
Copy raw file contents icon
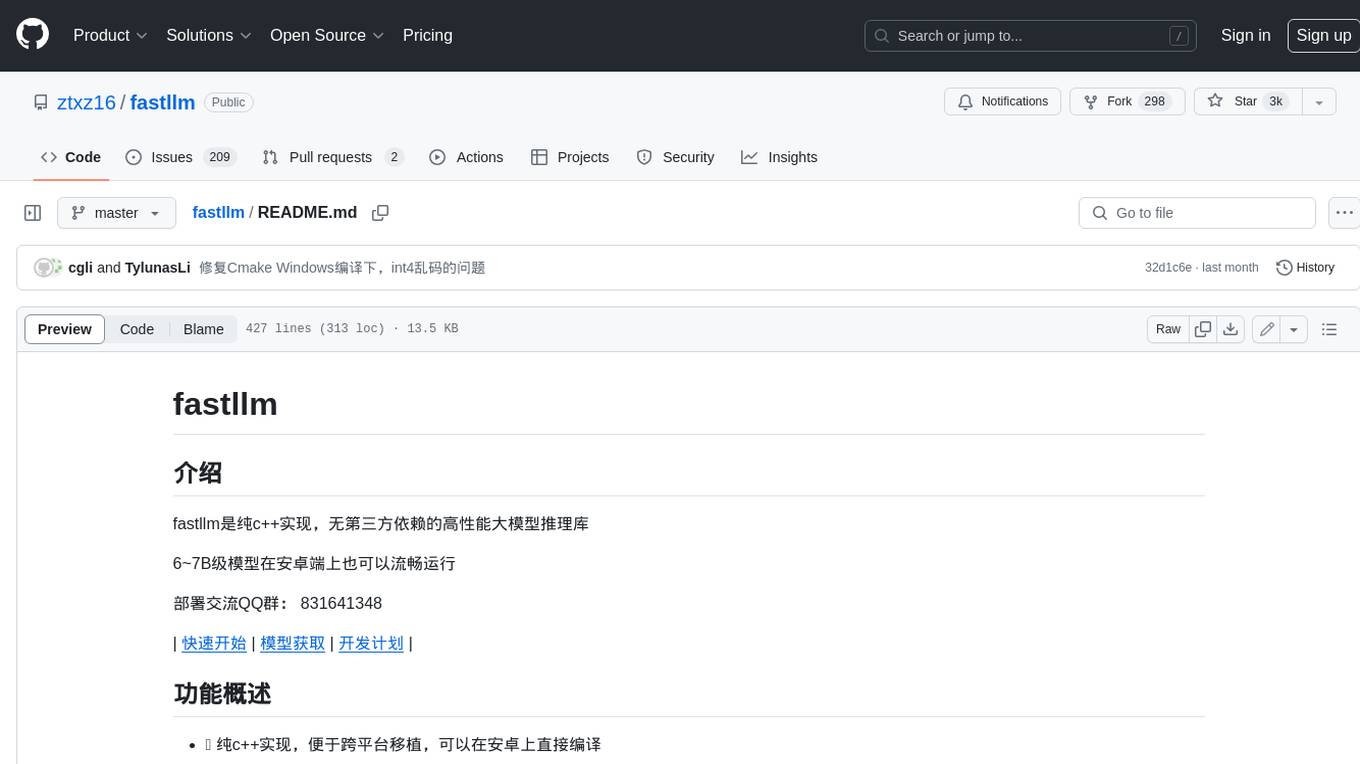point(1203,329)
